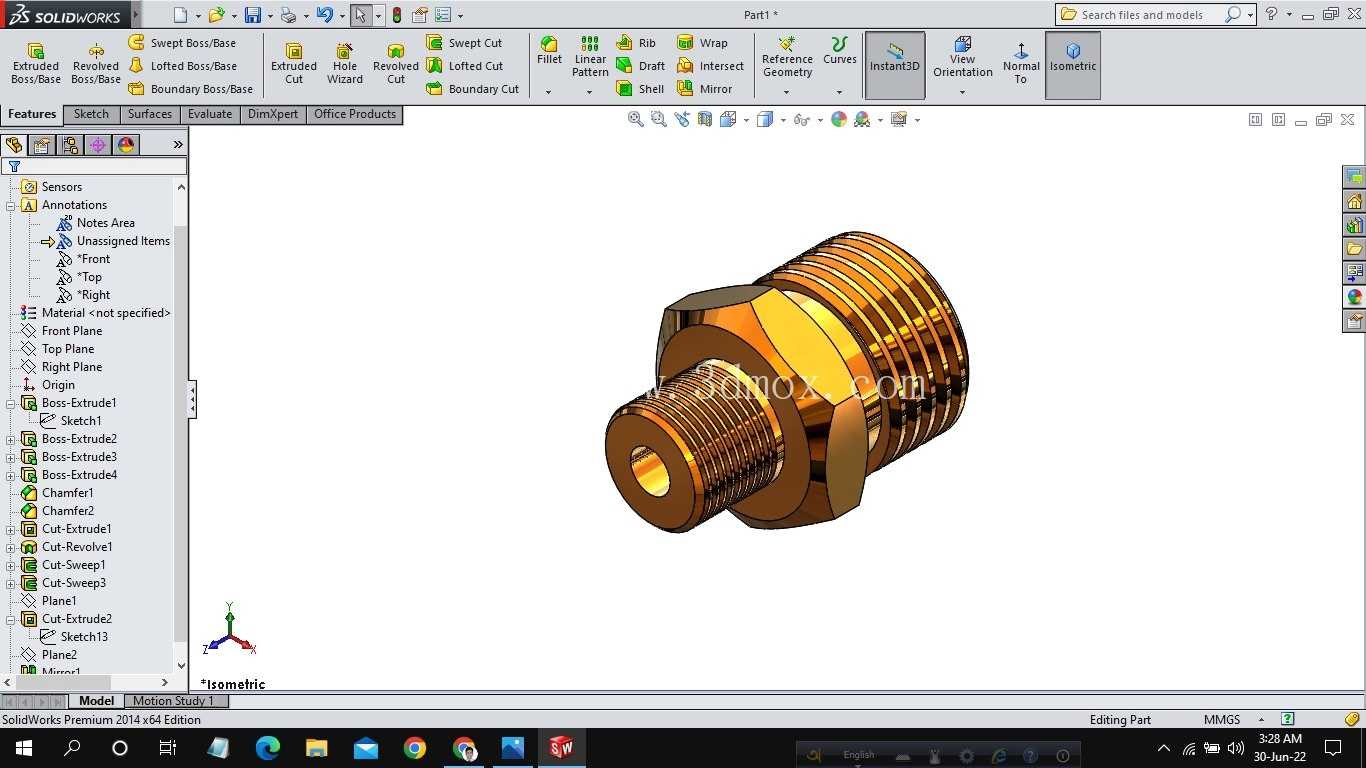Viewport: 1366px width, 768px height.
Task: Start the Extruded Cut feature
Action: point(294,64)
